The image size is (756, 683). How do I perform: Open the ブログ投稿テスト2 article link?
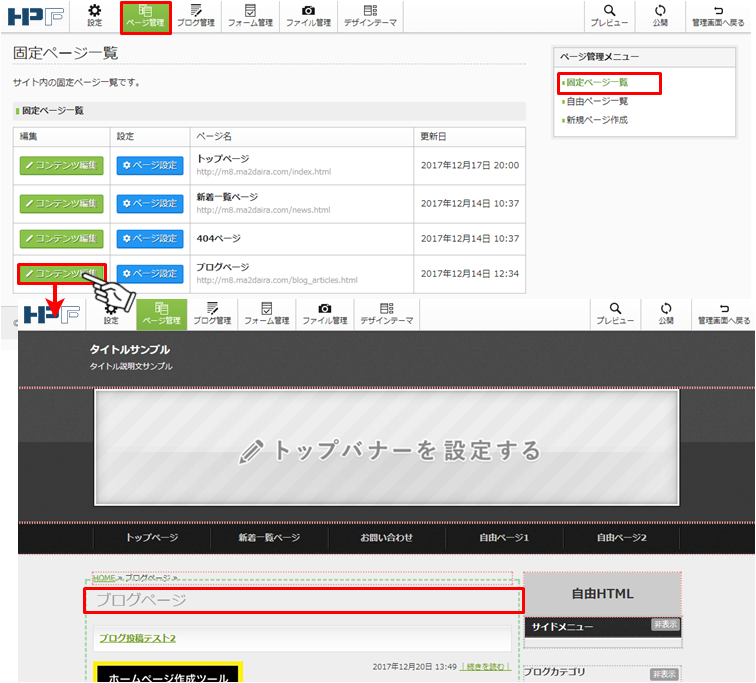click(138, 638)
